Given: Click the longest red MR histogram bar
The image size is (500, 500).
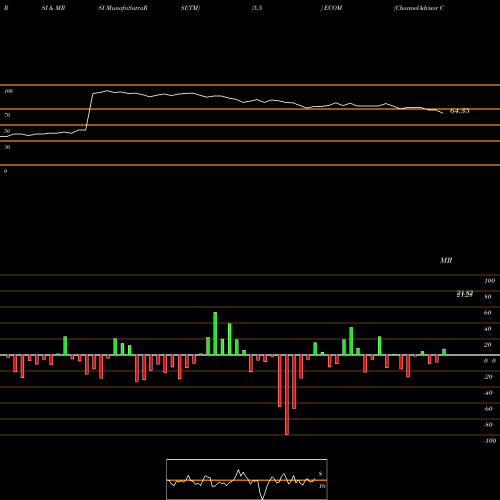Looking at the screenshot, I should coord(287,395).
